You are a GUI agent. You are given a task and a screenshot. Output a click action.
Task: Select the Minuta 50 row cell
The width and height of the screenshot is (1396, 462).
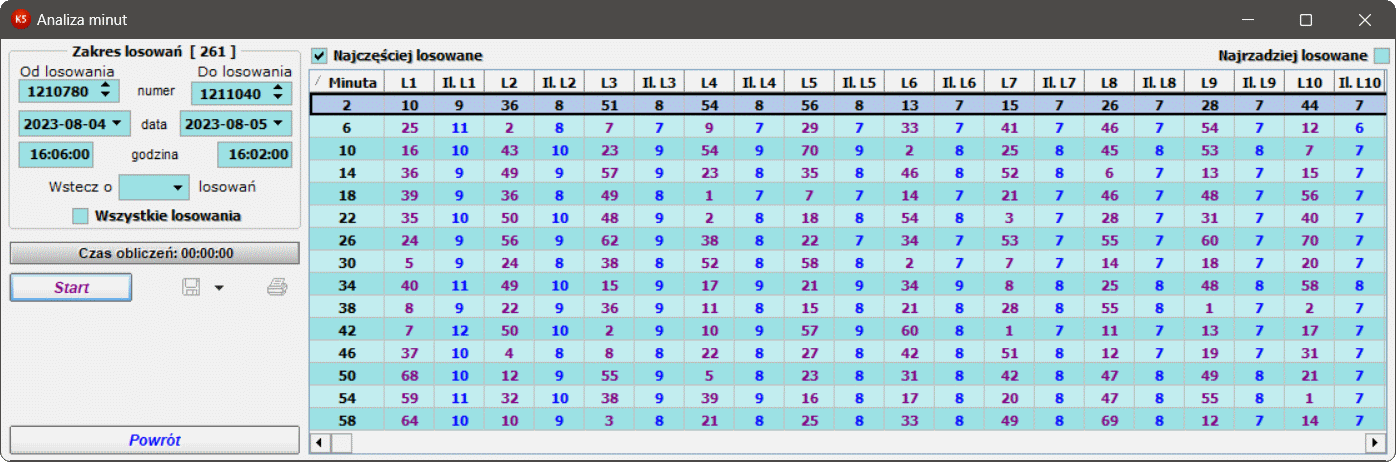(346, 375)
